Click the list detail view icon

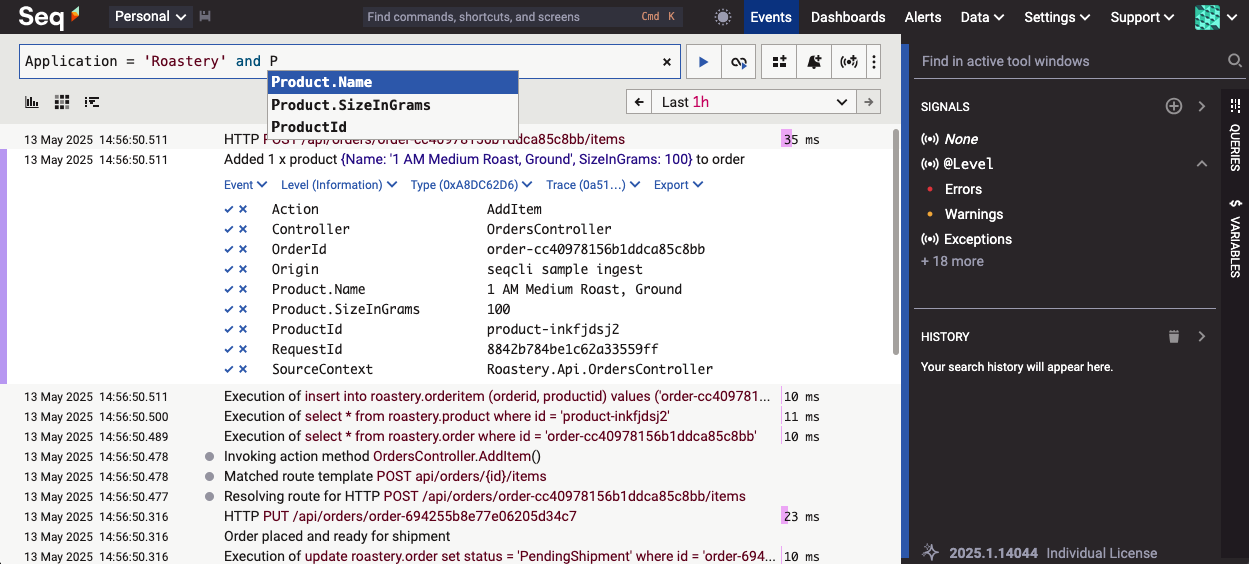92,102
